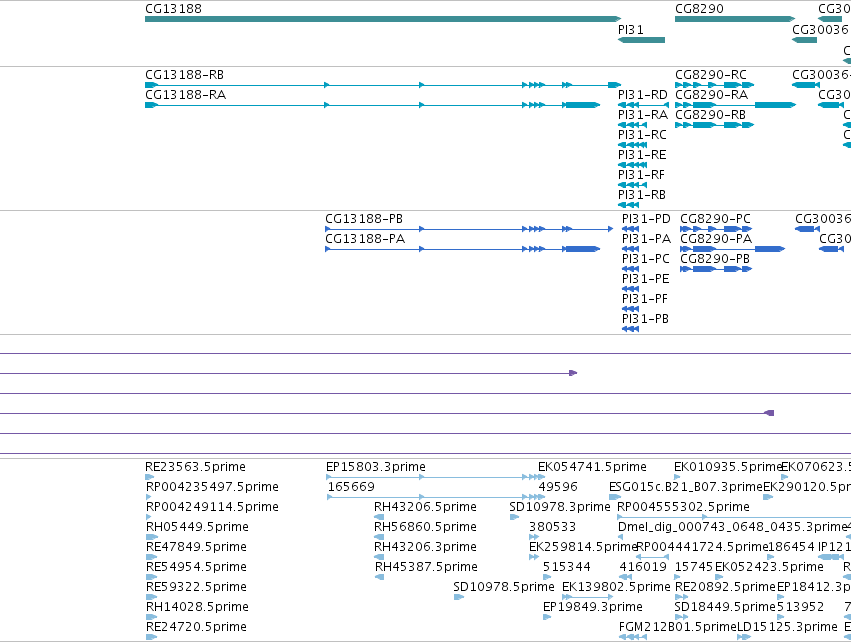Click the purple left-pointing arrow feature end
Viewport: 851px width, 642px height.
tap(769, 413)
